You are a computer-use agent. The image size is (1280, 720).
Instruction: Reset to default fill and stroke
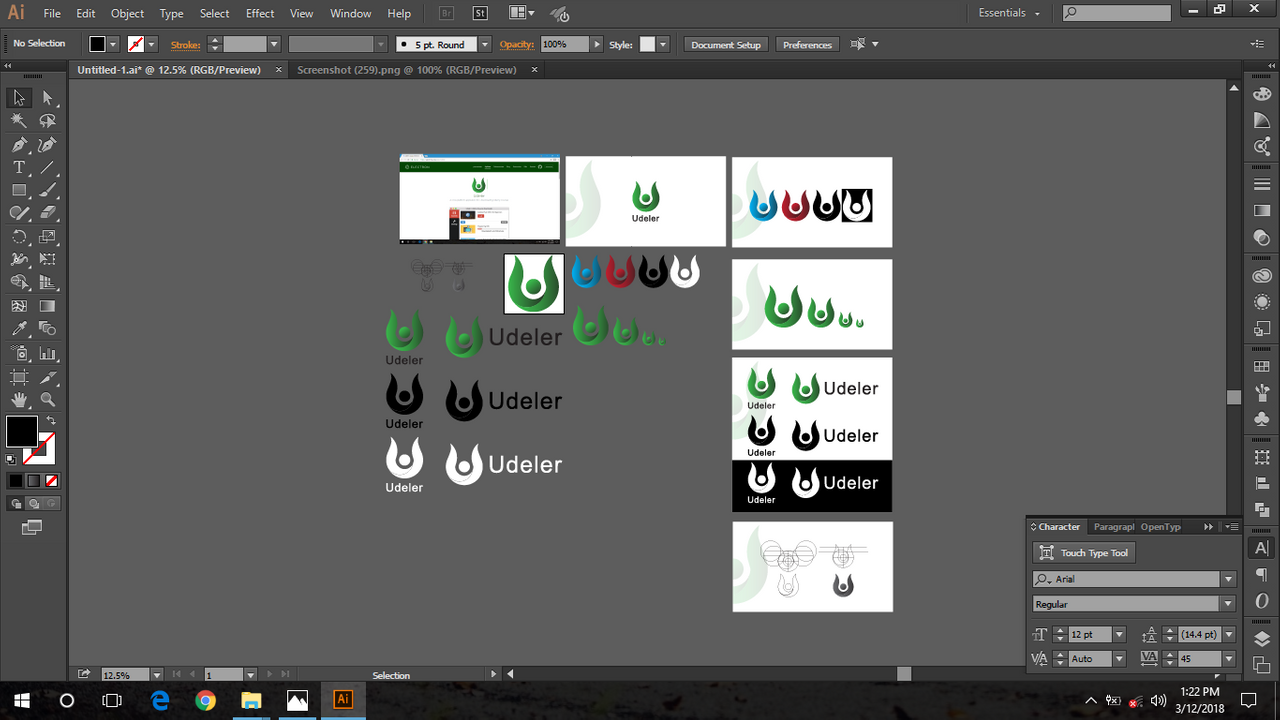tap(11, 460)
